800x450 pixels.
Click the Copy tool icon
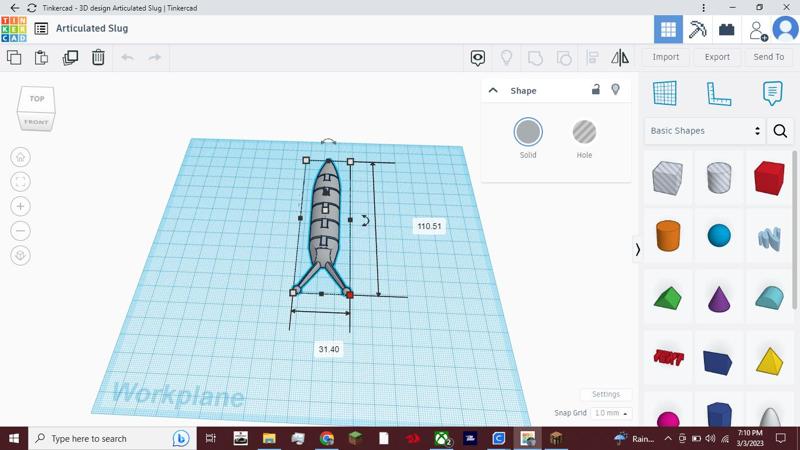point(14,57)
